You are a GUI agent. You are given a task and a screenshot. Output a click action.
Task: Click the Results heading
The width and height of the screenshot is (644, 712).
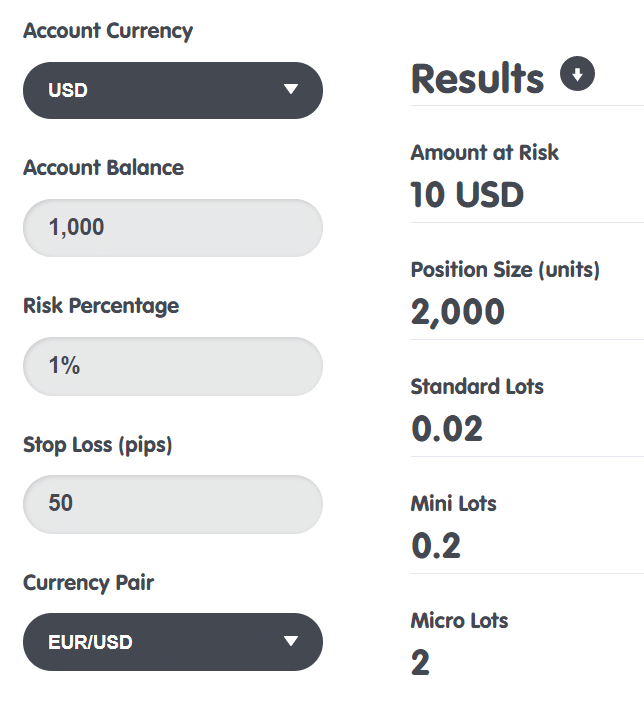click(x=477, y=79)
